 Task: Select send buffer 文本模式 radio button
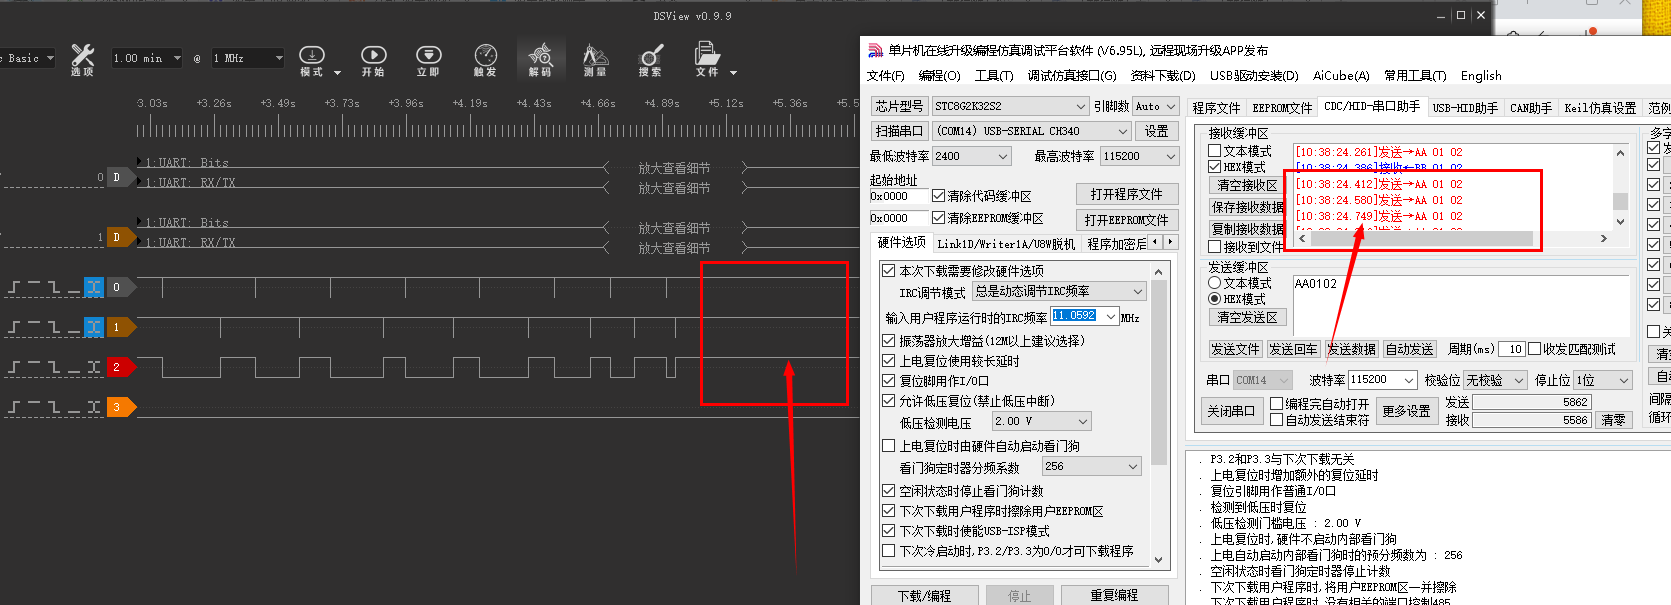click(x=1215, y=283)
